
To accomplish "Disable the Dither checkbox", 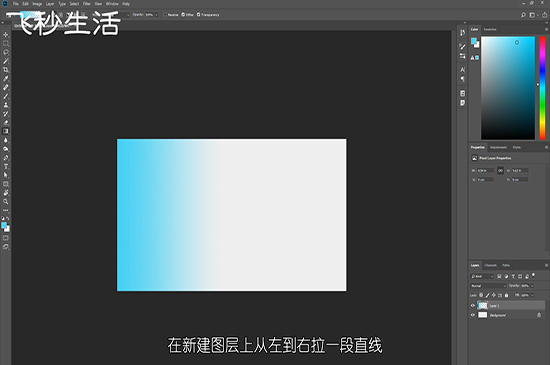I will point(183,15).
